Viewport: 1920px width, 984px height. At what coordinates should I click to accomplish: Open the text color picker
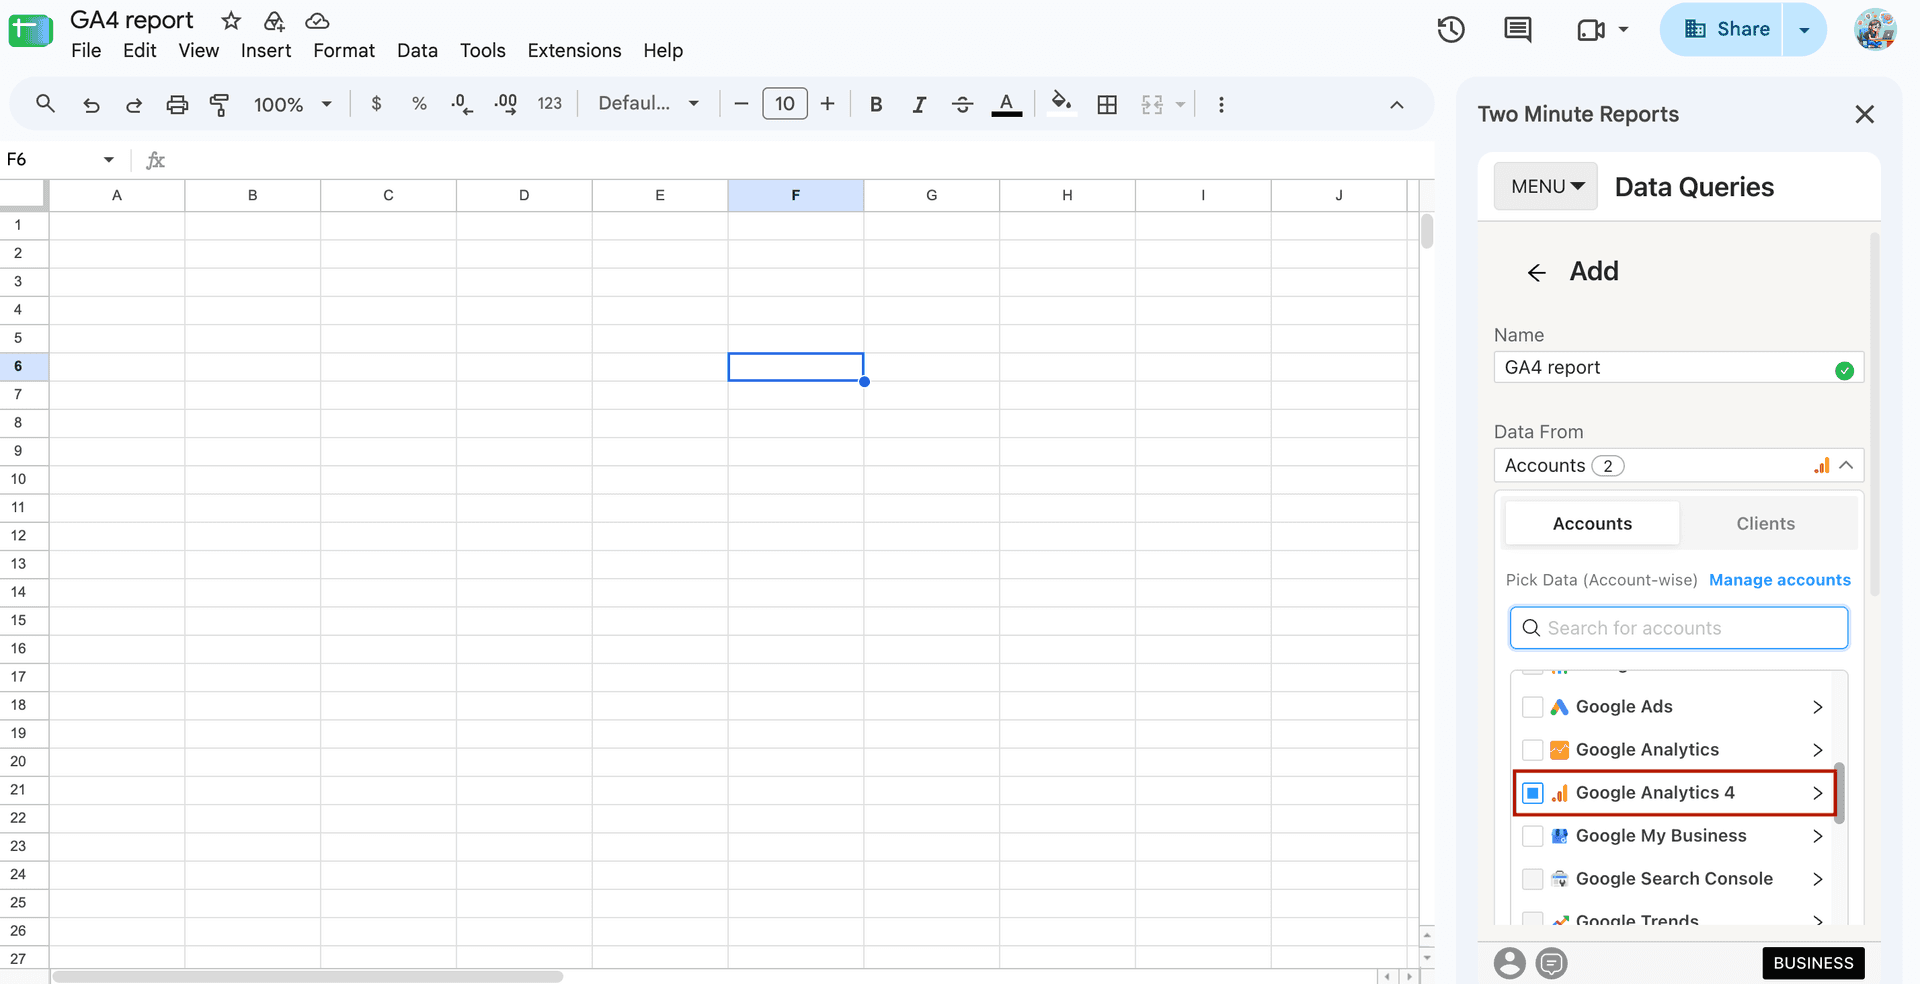click(x=1007, y=104)
